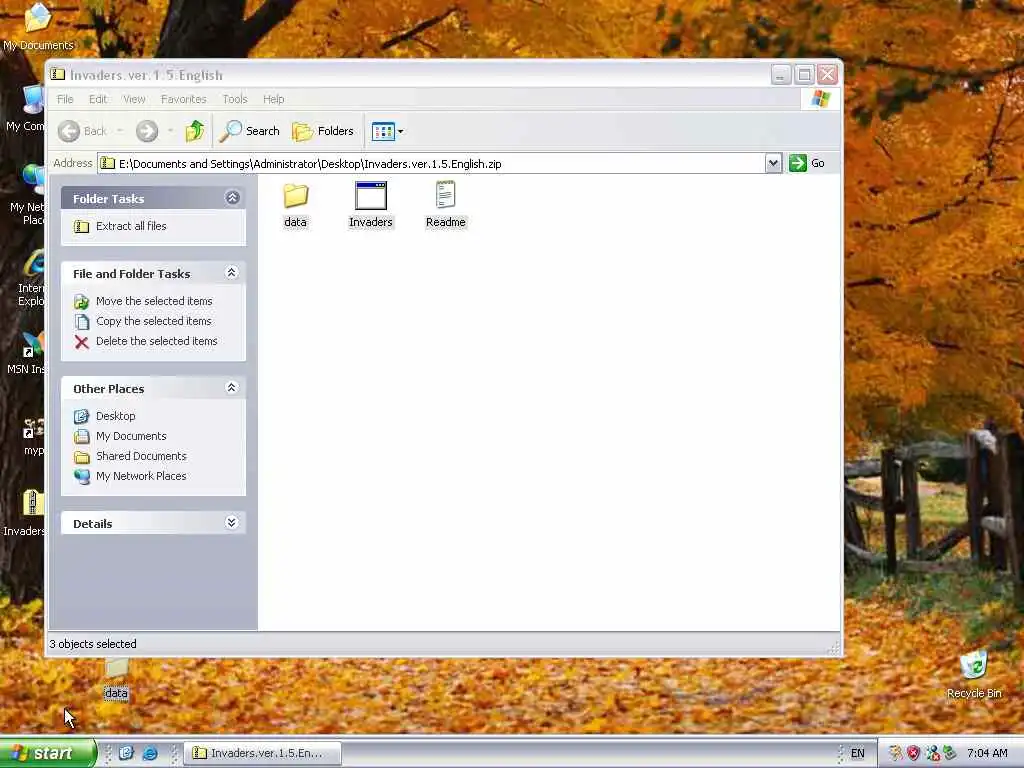The height and width of the screenshot is (768, 1024).
Task: Open the File menu
Action: point(65,99)
